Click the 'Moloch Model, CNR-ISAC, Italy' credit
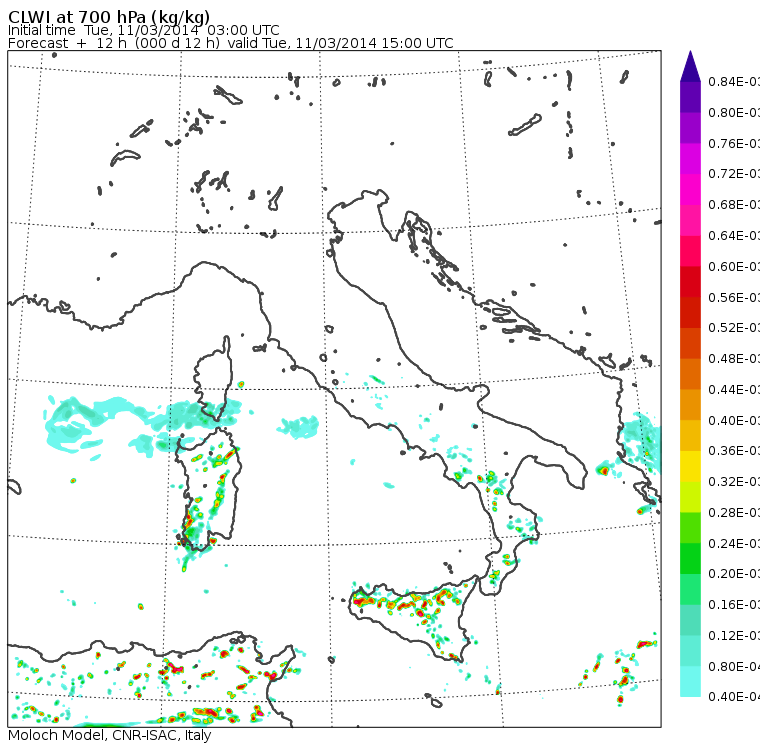Screen dimensions: 760x749 pyautogui.click(x=110, y=735)
